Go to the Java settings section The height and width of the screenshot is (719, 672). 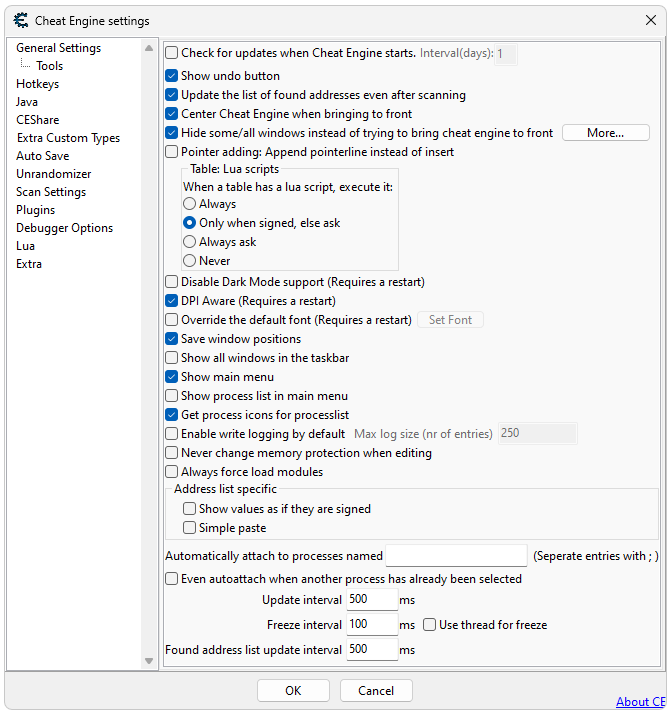27,102
